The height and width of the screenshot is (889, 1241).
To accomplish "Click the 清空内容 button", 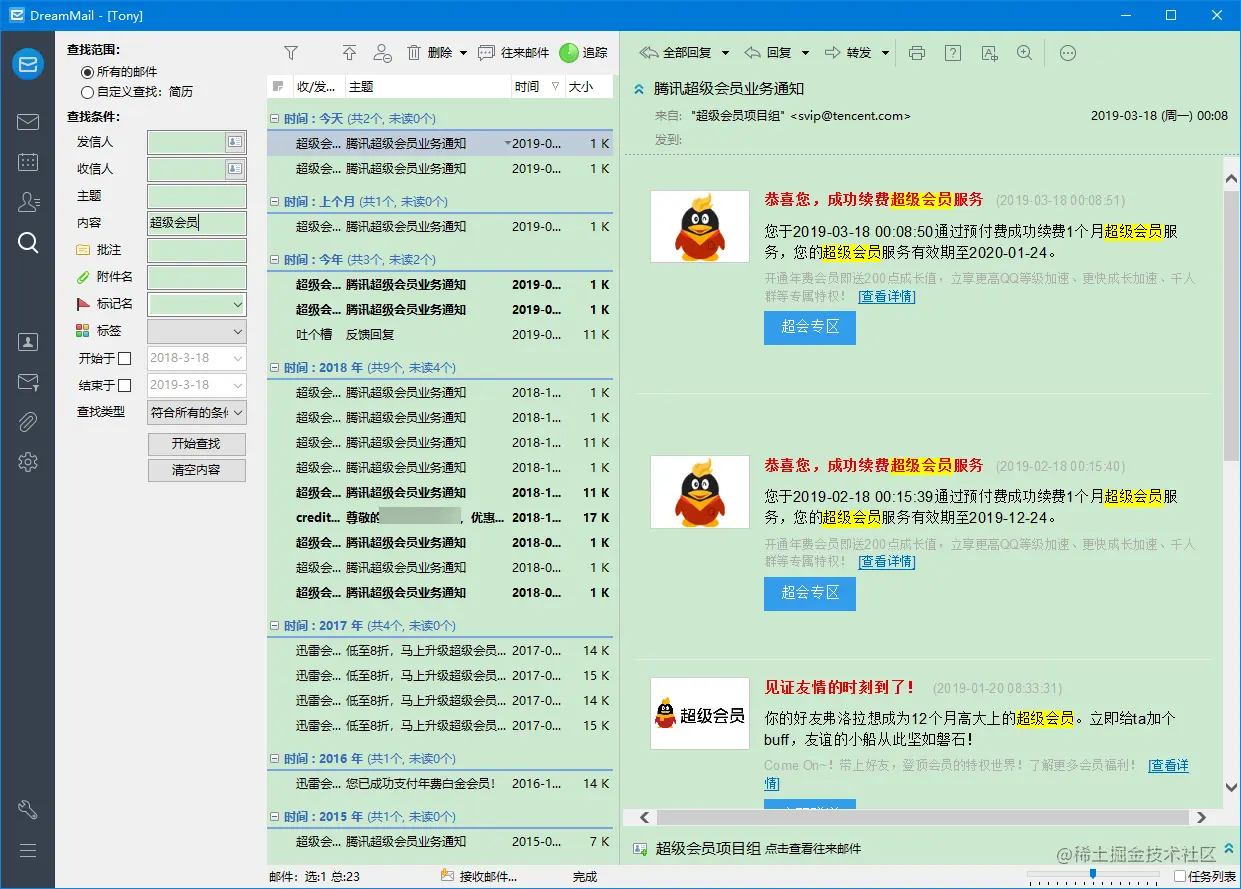I will click(x=196, y=470).
